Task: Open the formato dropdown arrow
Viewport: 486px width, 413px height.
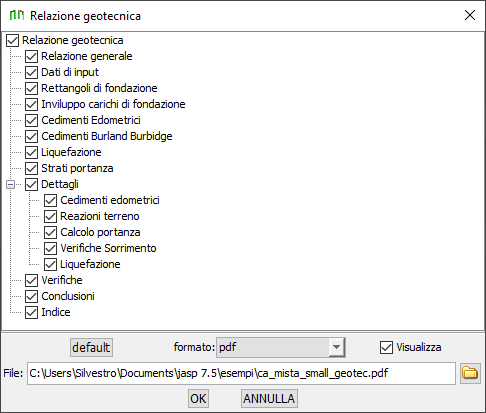Action: pos(337,347)
